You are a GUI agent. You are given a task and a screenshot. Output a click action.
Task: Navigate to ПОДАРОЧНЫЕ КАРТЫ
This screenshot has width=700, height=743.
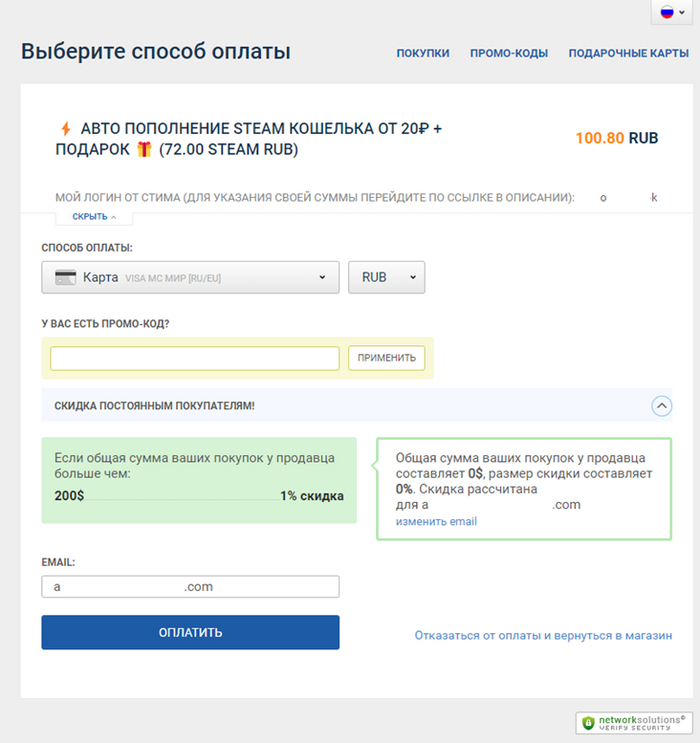tap(629, 53)
